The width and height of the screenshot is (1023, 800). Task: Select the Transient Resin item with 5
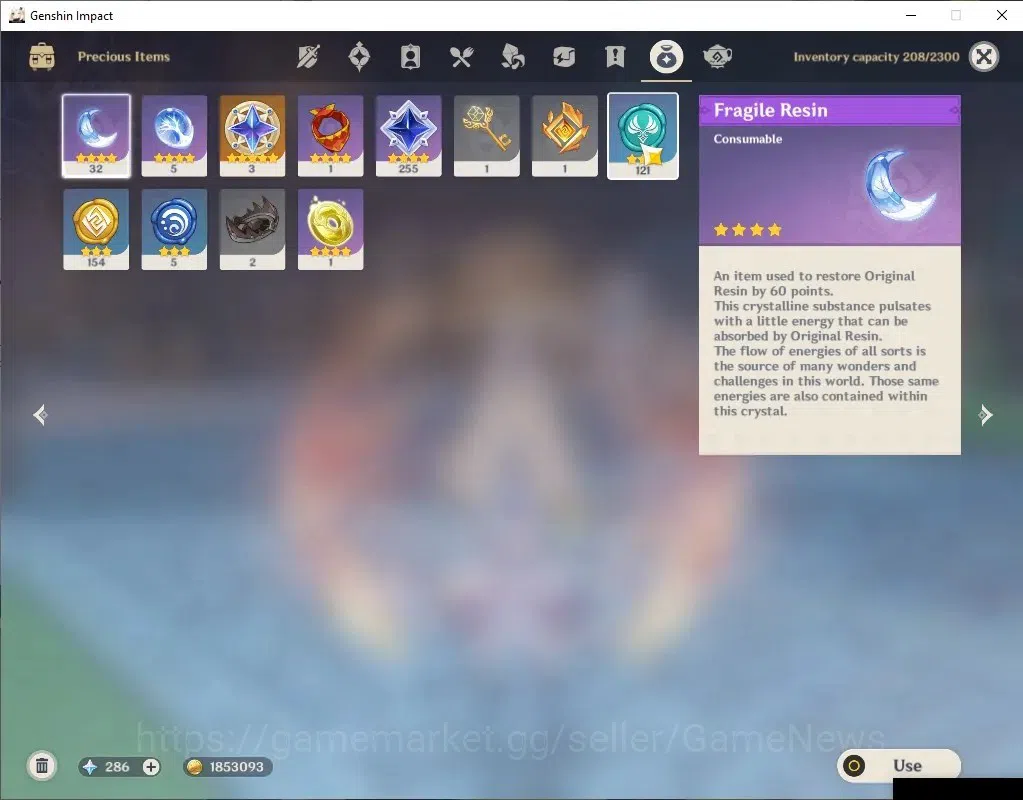(x=174, y=136)
